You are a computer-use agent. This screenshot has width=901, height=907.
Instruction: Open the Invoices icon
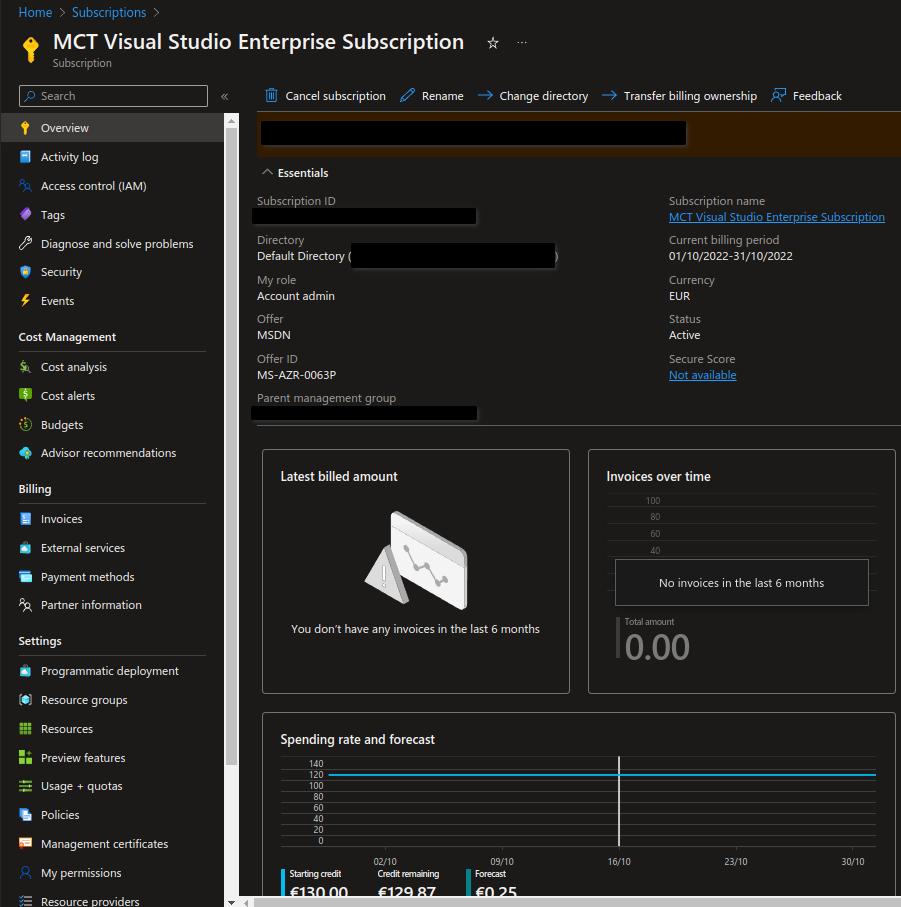click(x=25, y=519)
